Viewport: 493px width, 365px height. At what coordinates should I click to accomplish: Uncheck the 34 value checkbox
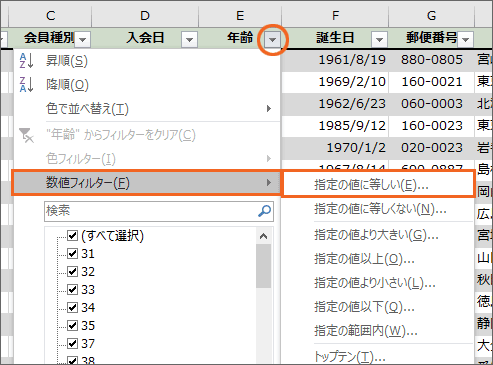(x=72, y=307)
